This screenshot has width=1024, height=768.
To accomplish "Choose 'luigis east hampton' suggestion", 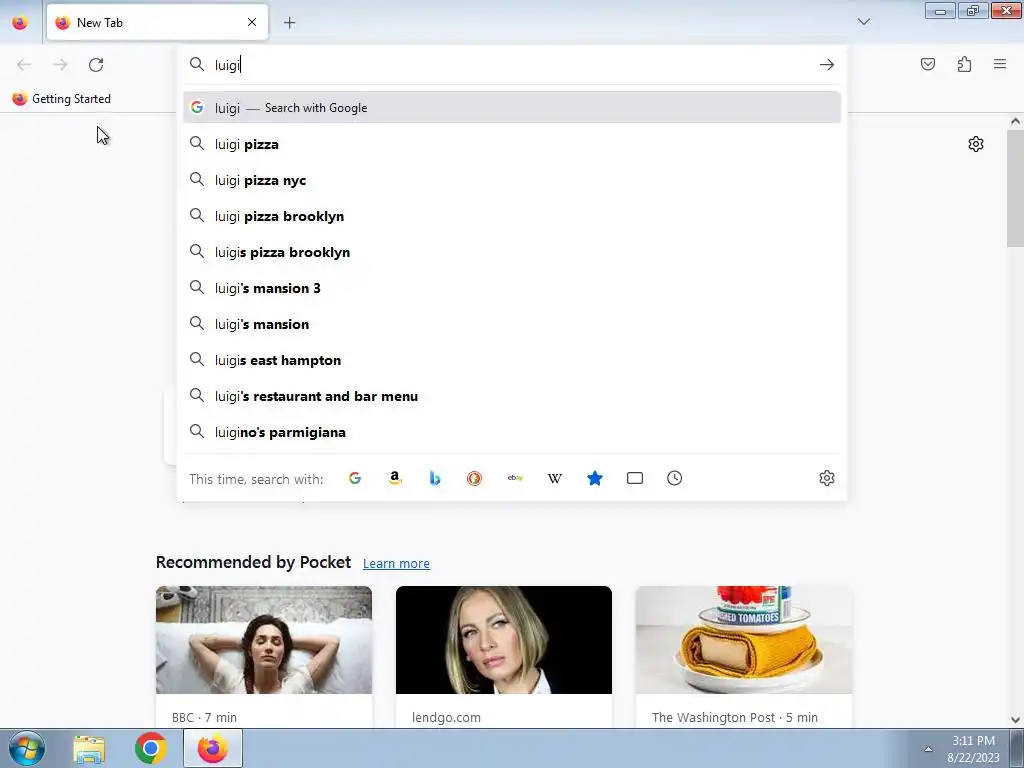I will [512, 360].
